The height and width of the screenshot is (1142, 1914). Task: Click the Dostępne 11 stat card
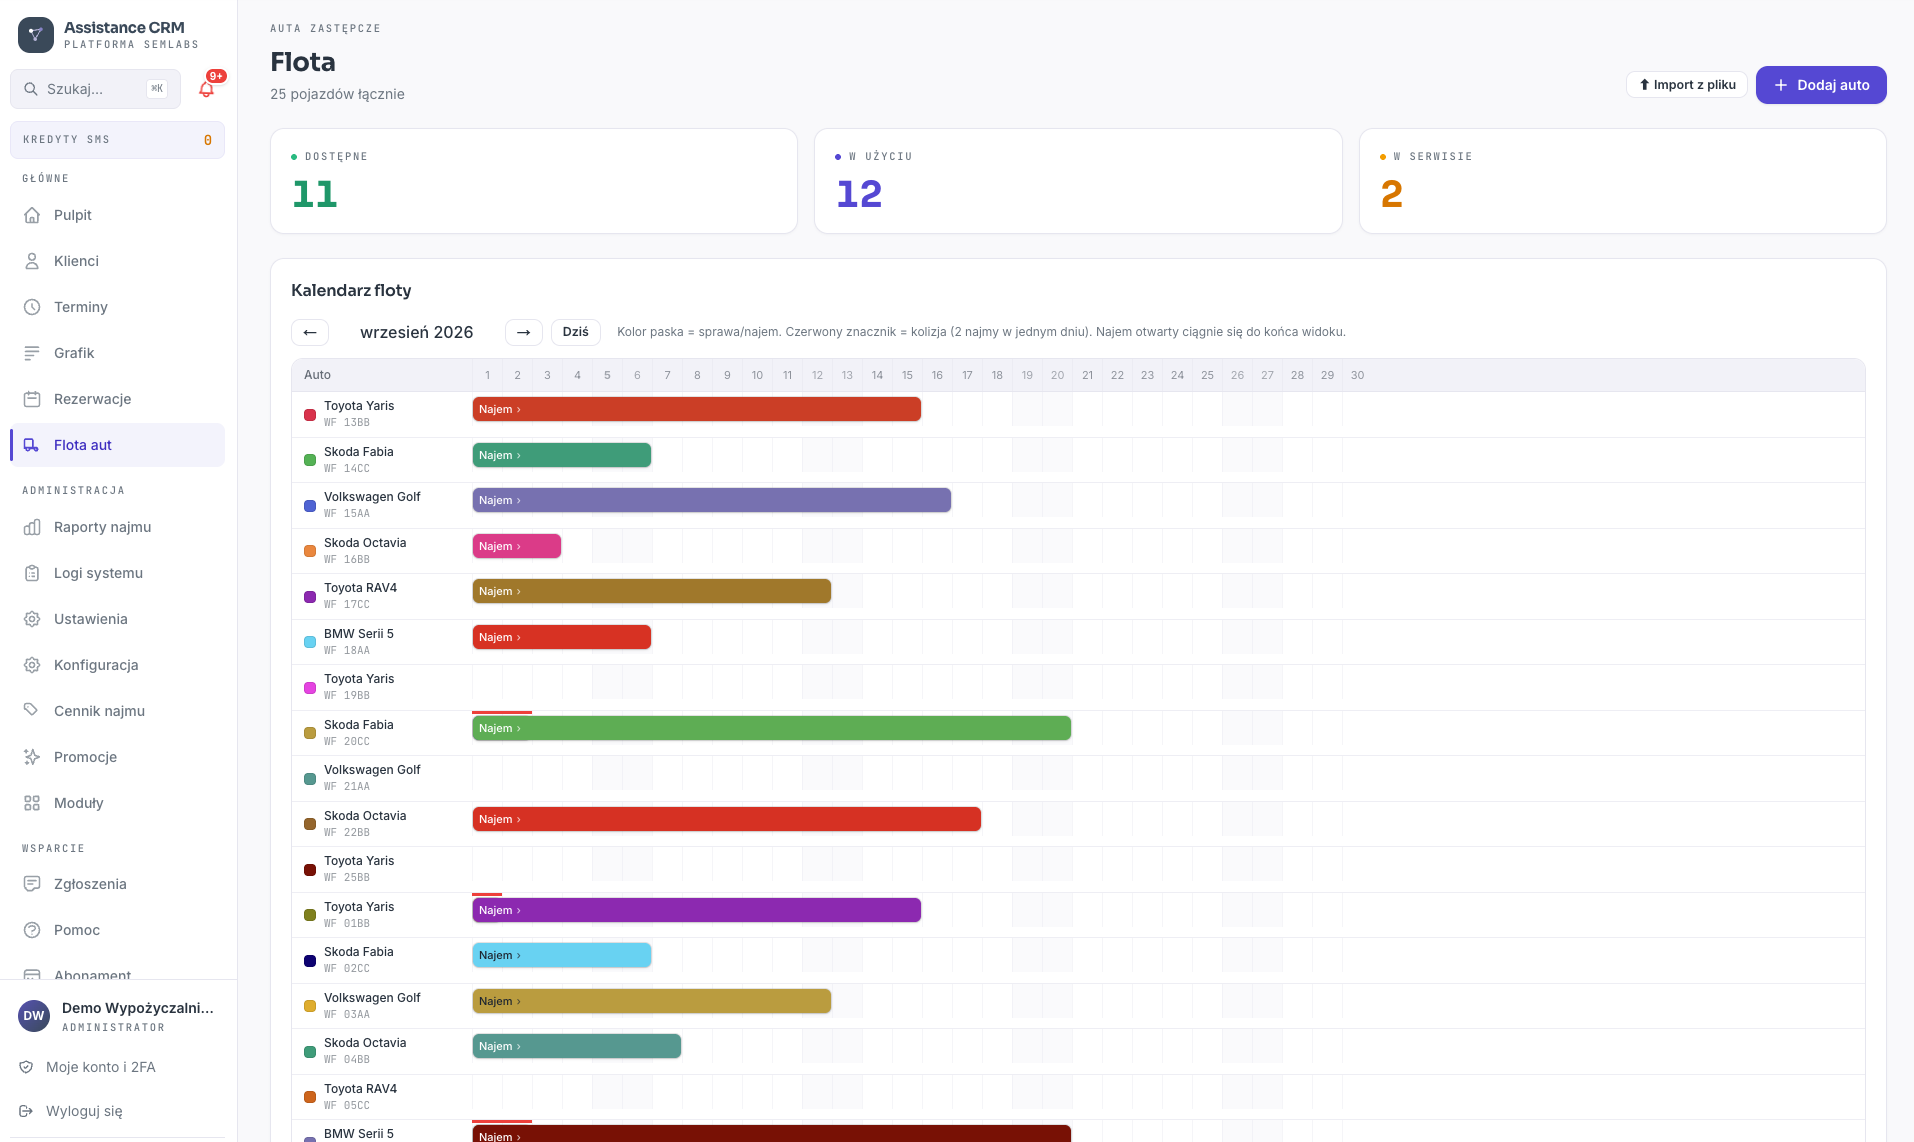534,181
